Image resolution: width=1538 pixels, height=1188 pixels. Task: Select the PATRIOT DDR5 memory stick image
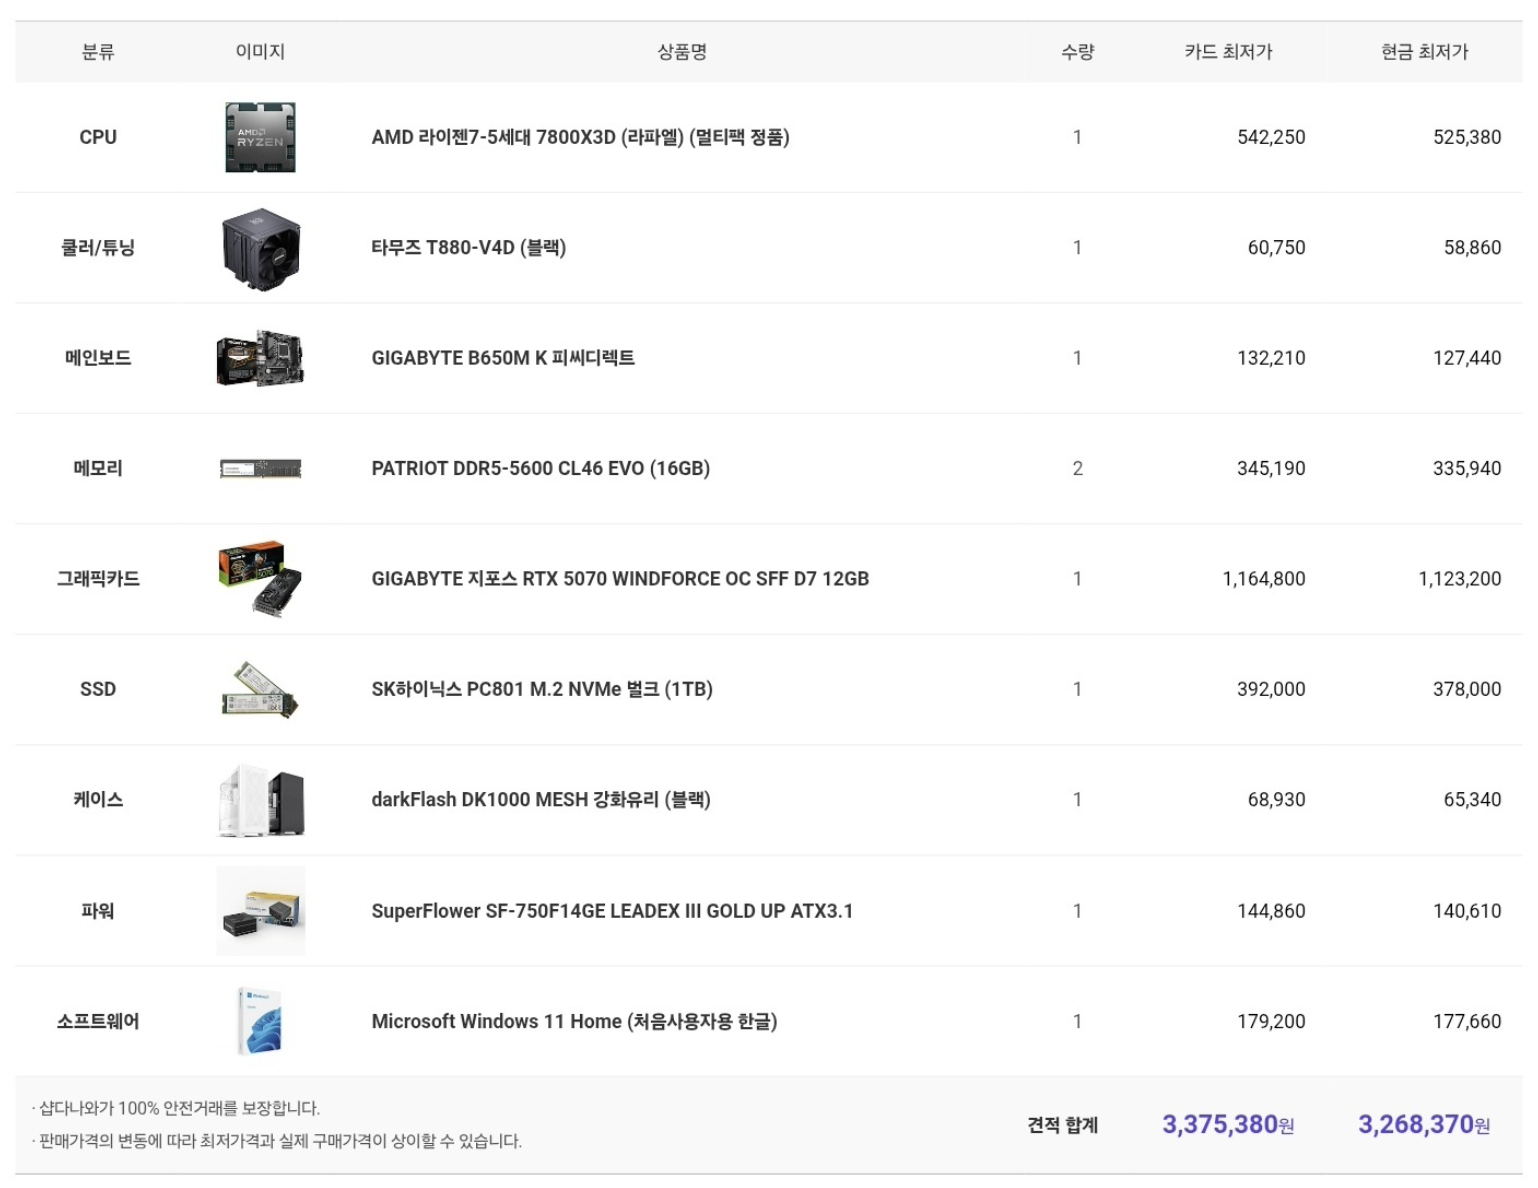[x=260, y=469]
